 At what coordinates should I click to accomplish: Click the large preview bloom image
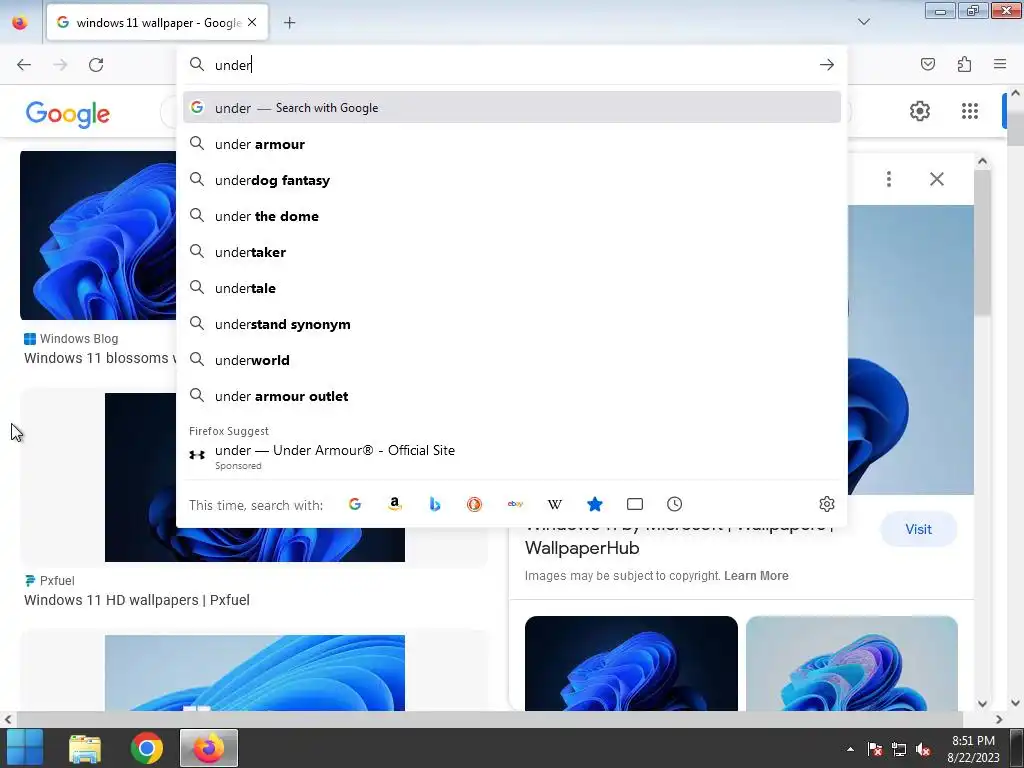pos(910,349)
